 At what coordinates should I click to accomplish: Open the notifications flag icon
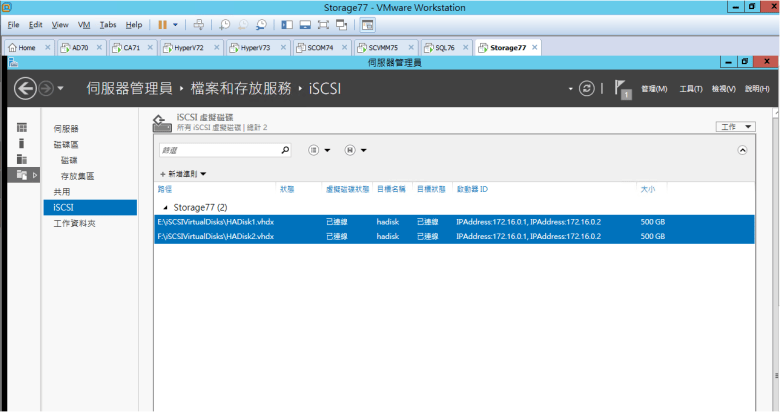click(621, 89)
